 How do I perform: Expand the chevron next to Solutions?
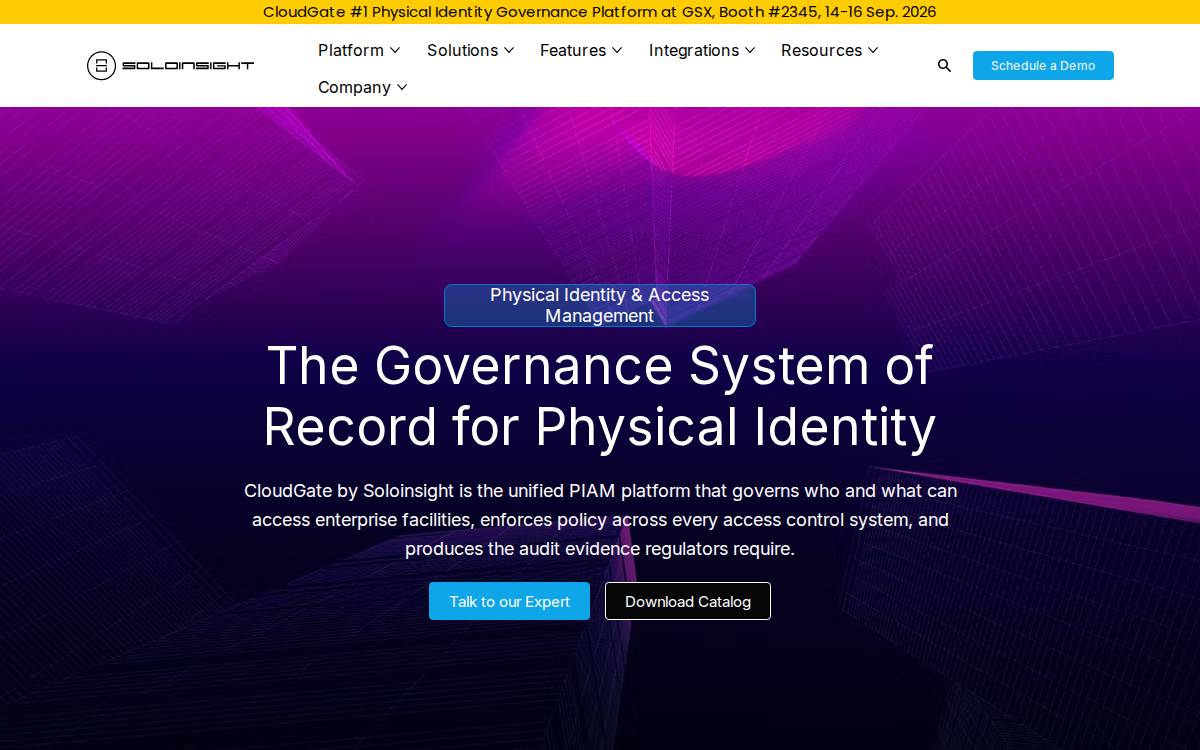509,50
